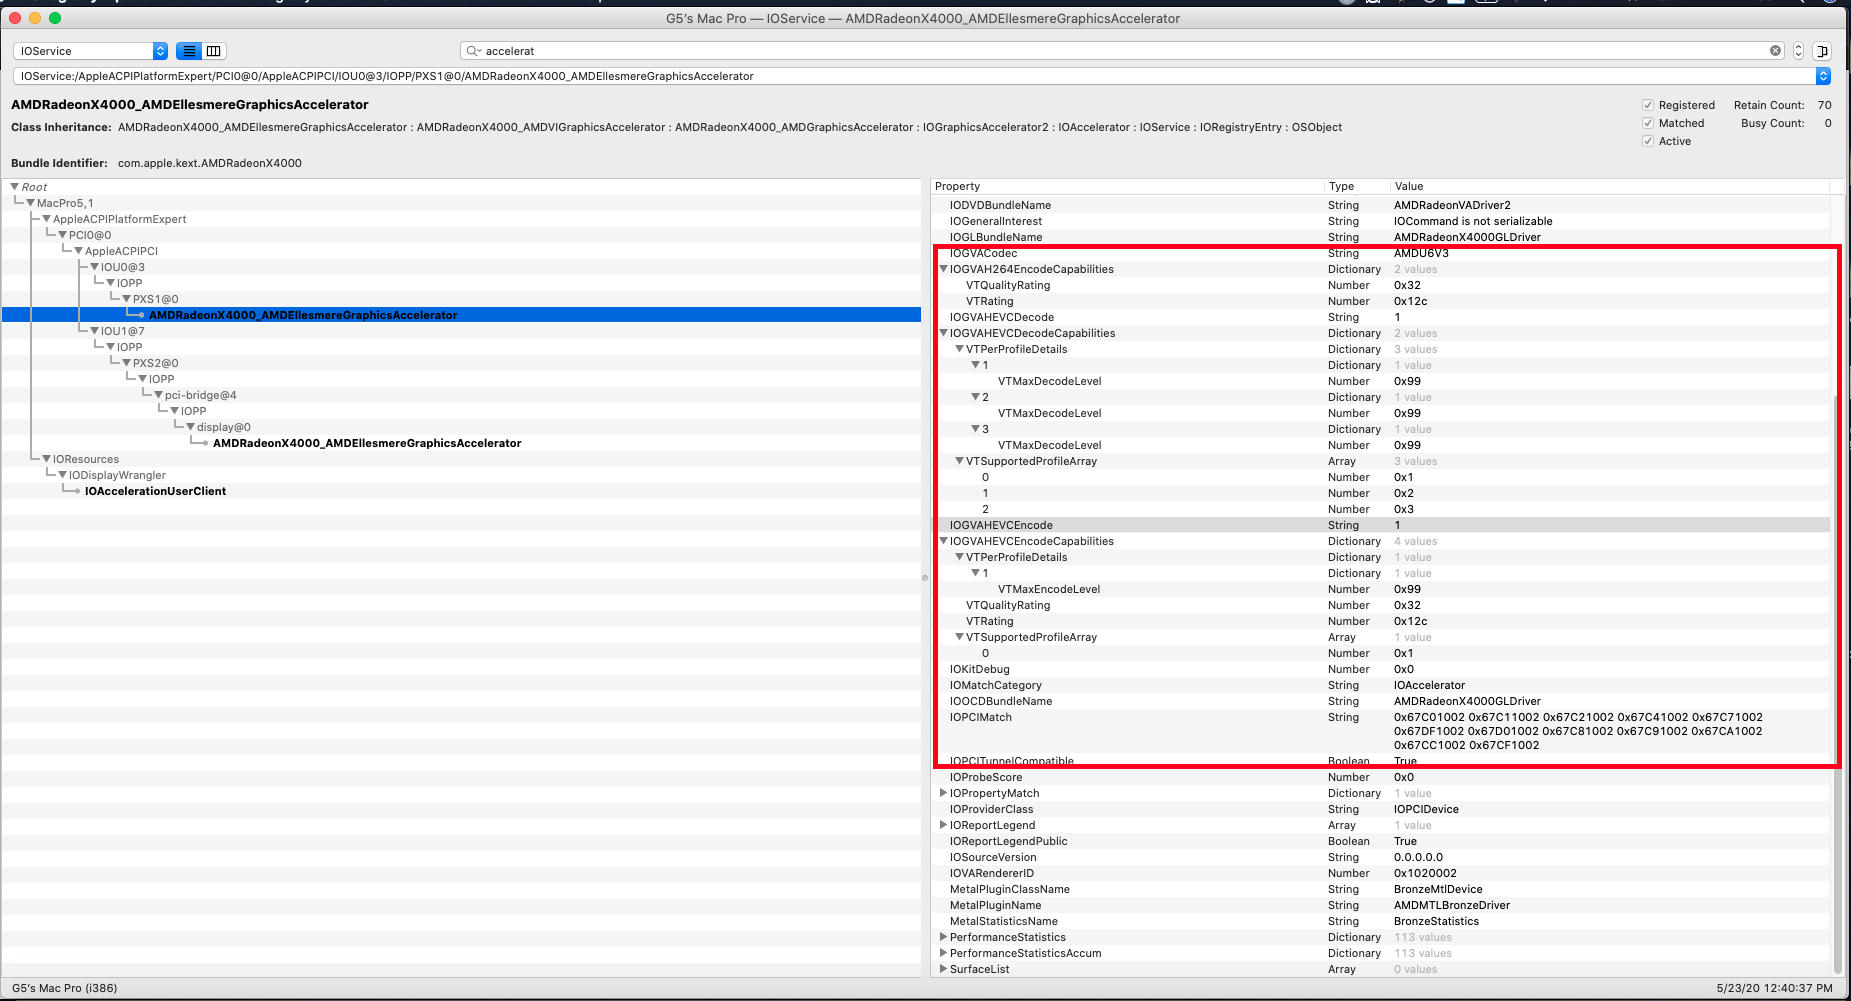Select the VTMaxEncodeLevel property row
1851x1001 pixels.
coord(1381,589)
